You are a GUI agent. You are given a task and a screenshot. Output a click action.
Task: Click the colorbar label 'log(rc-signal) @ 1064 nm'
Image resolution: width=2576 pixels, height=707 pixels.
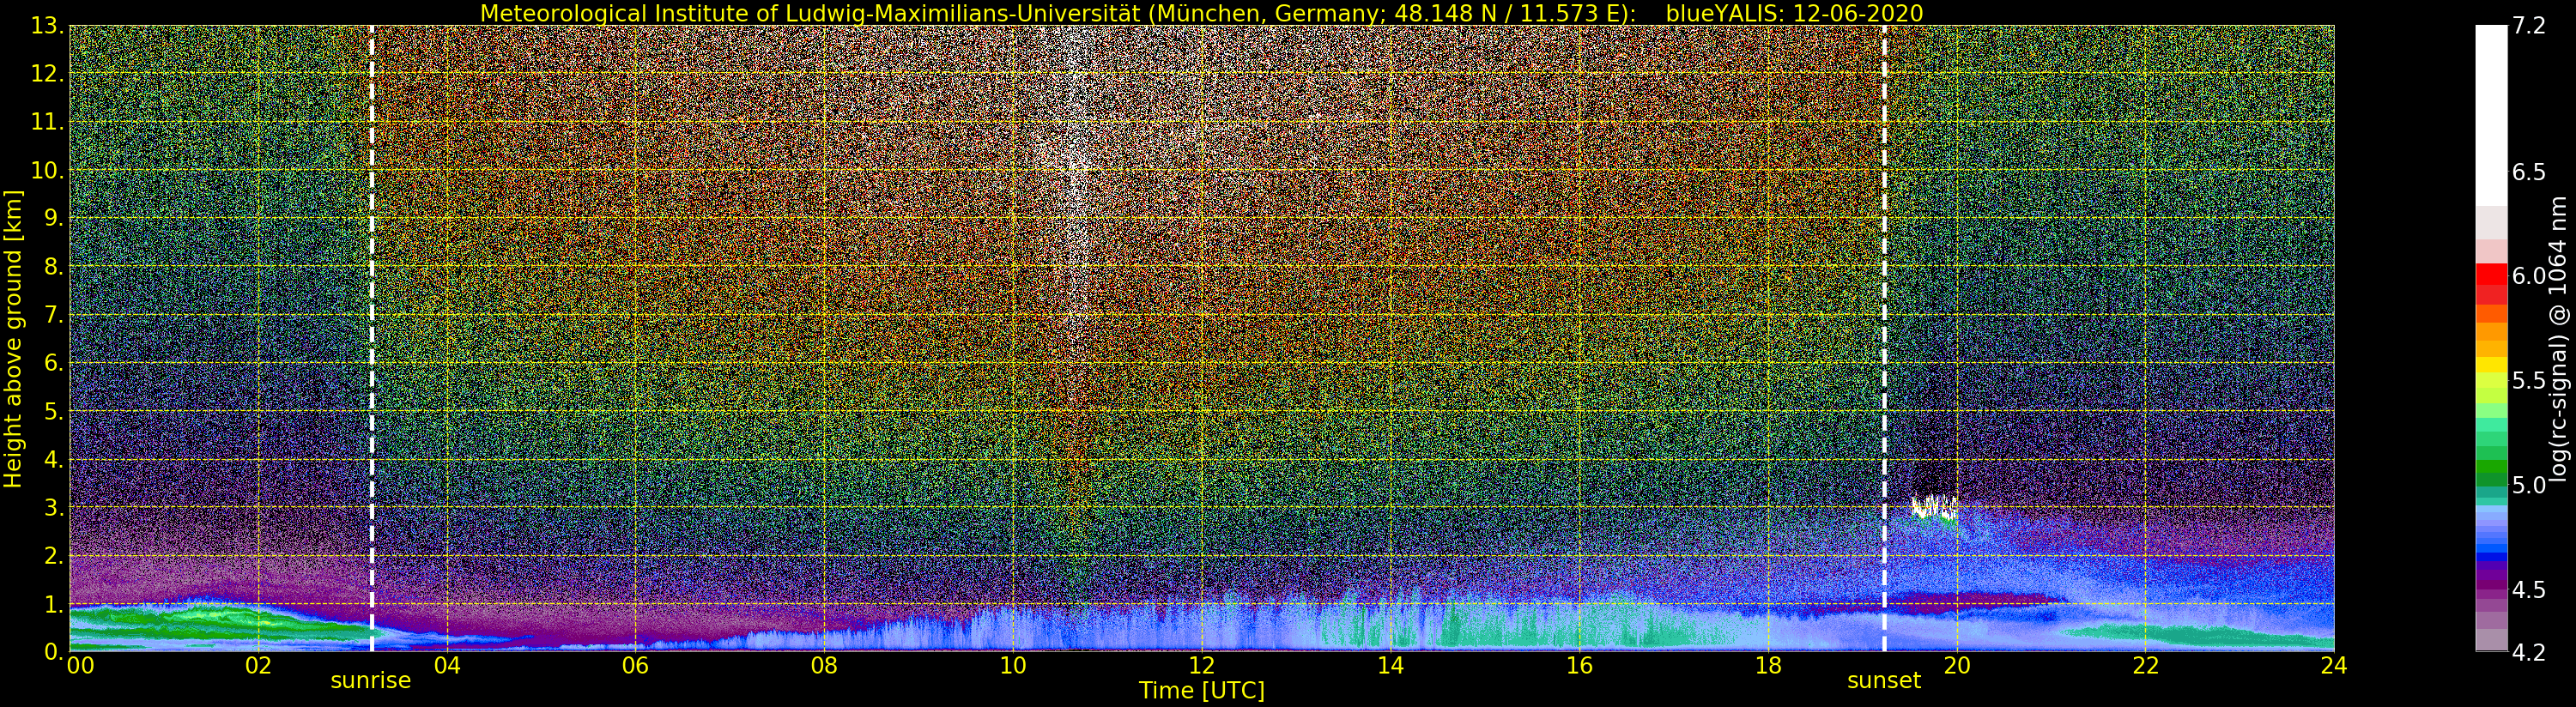[x=2560, y=338]
